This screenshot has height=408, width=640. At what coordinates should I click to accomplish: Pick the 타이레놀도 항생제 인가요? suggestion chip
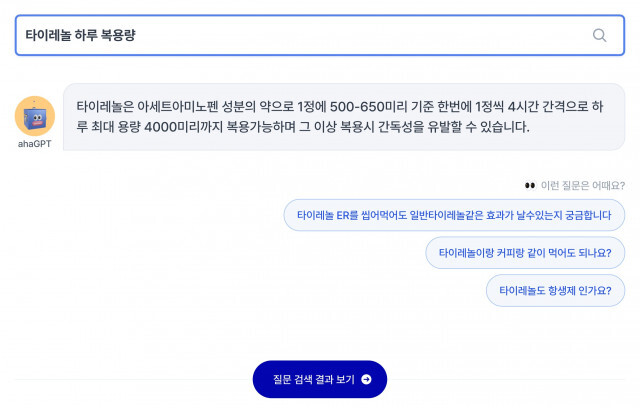[555, 290]
